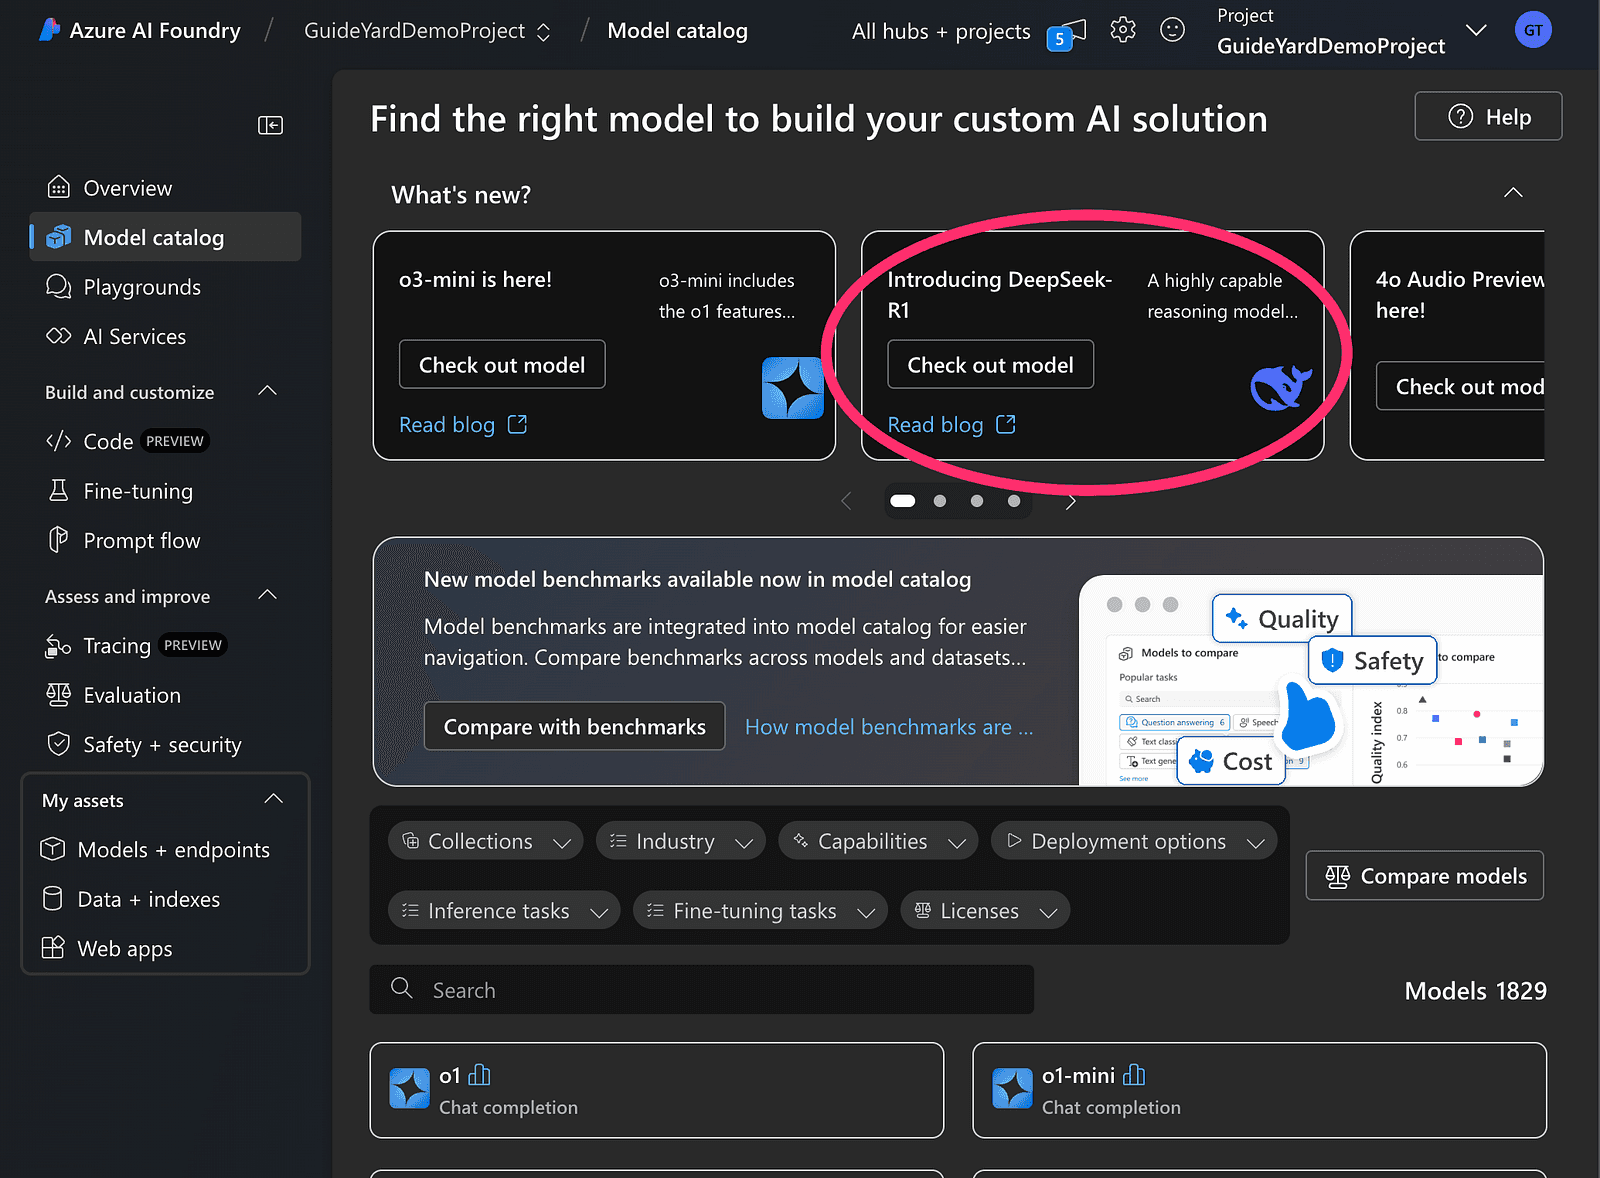
Task: Click the magnifier icon in the search box
Action: (x=402, y=988)
